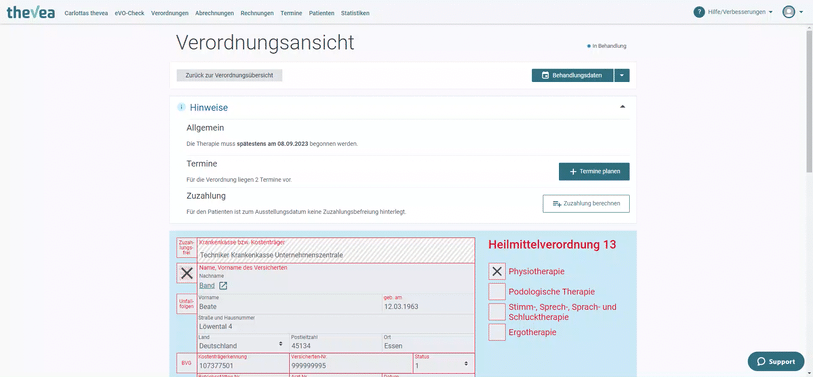Check the Podologische Therapie checkbox

[497, 291]
